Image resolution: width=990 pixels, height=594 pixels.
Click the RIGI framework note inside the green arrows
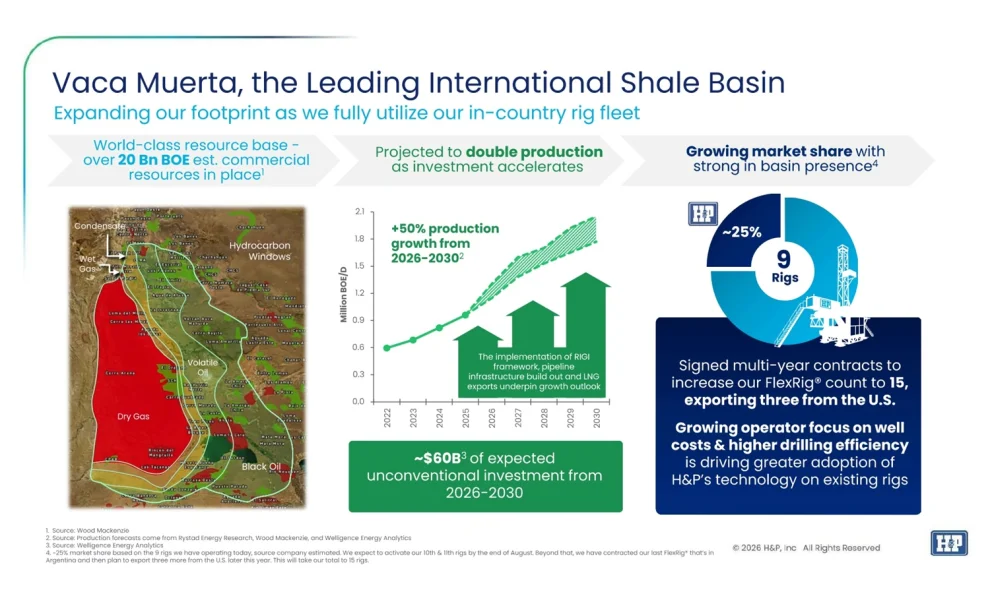534,372
